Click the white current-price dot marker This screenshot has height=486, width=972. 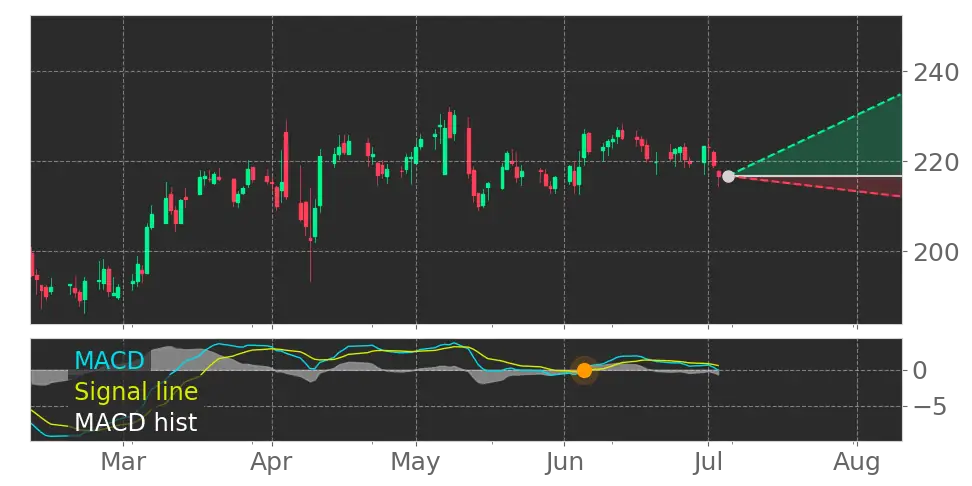[728, 177]
